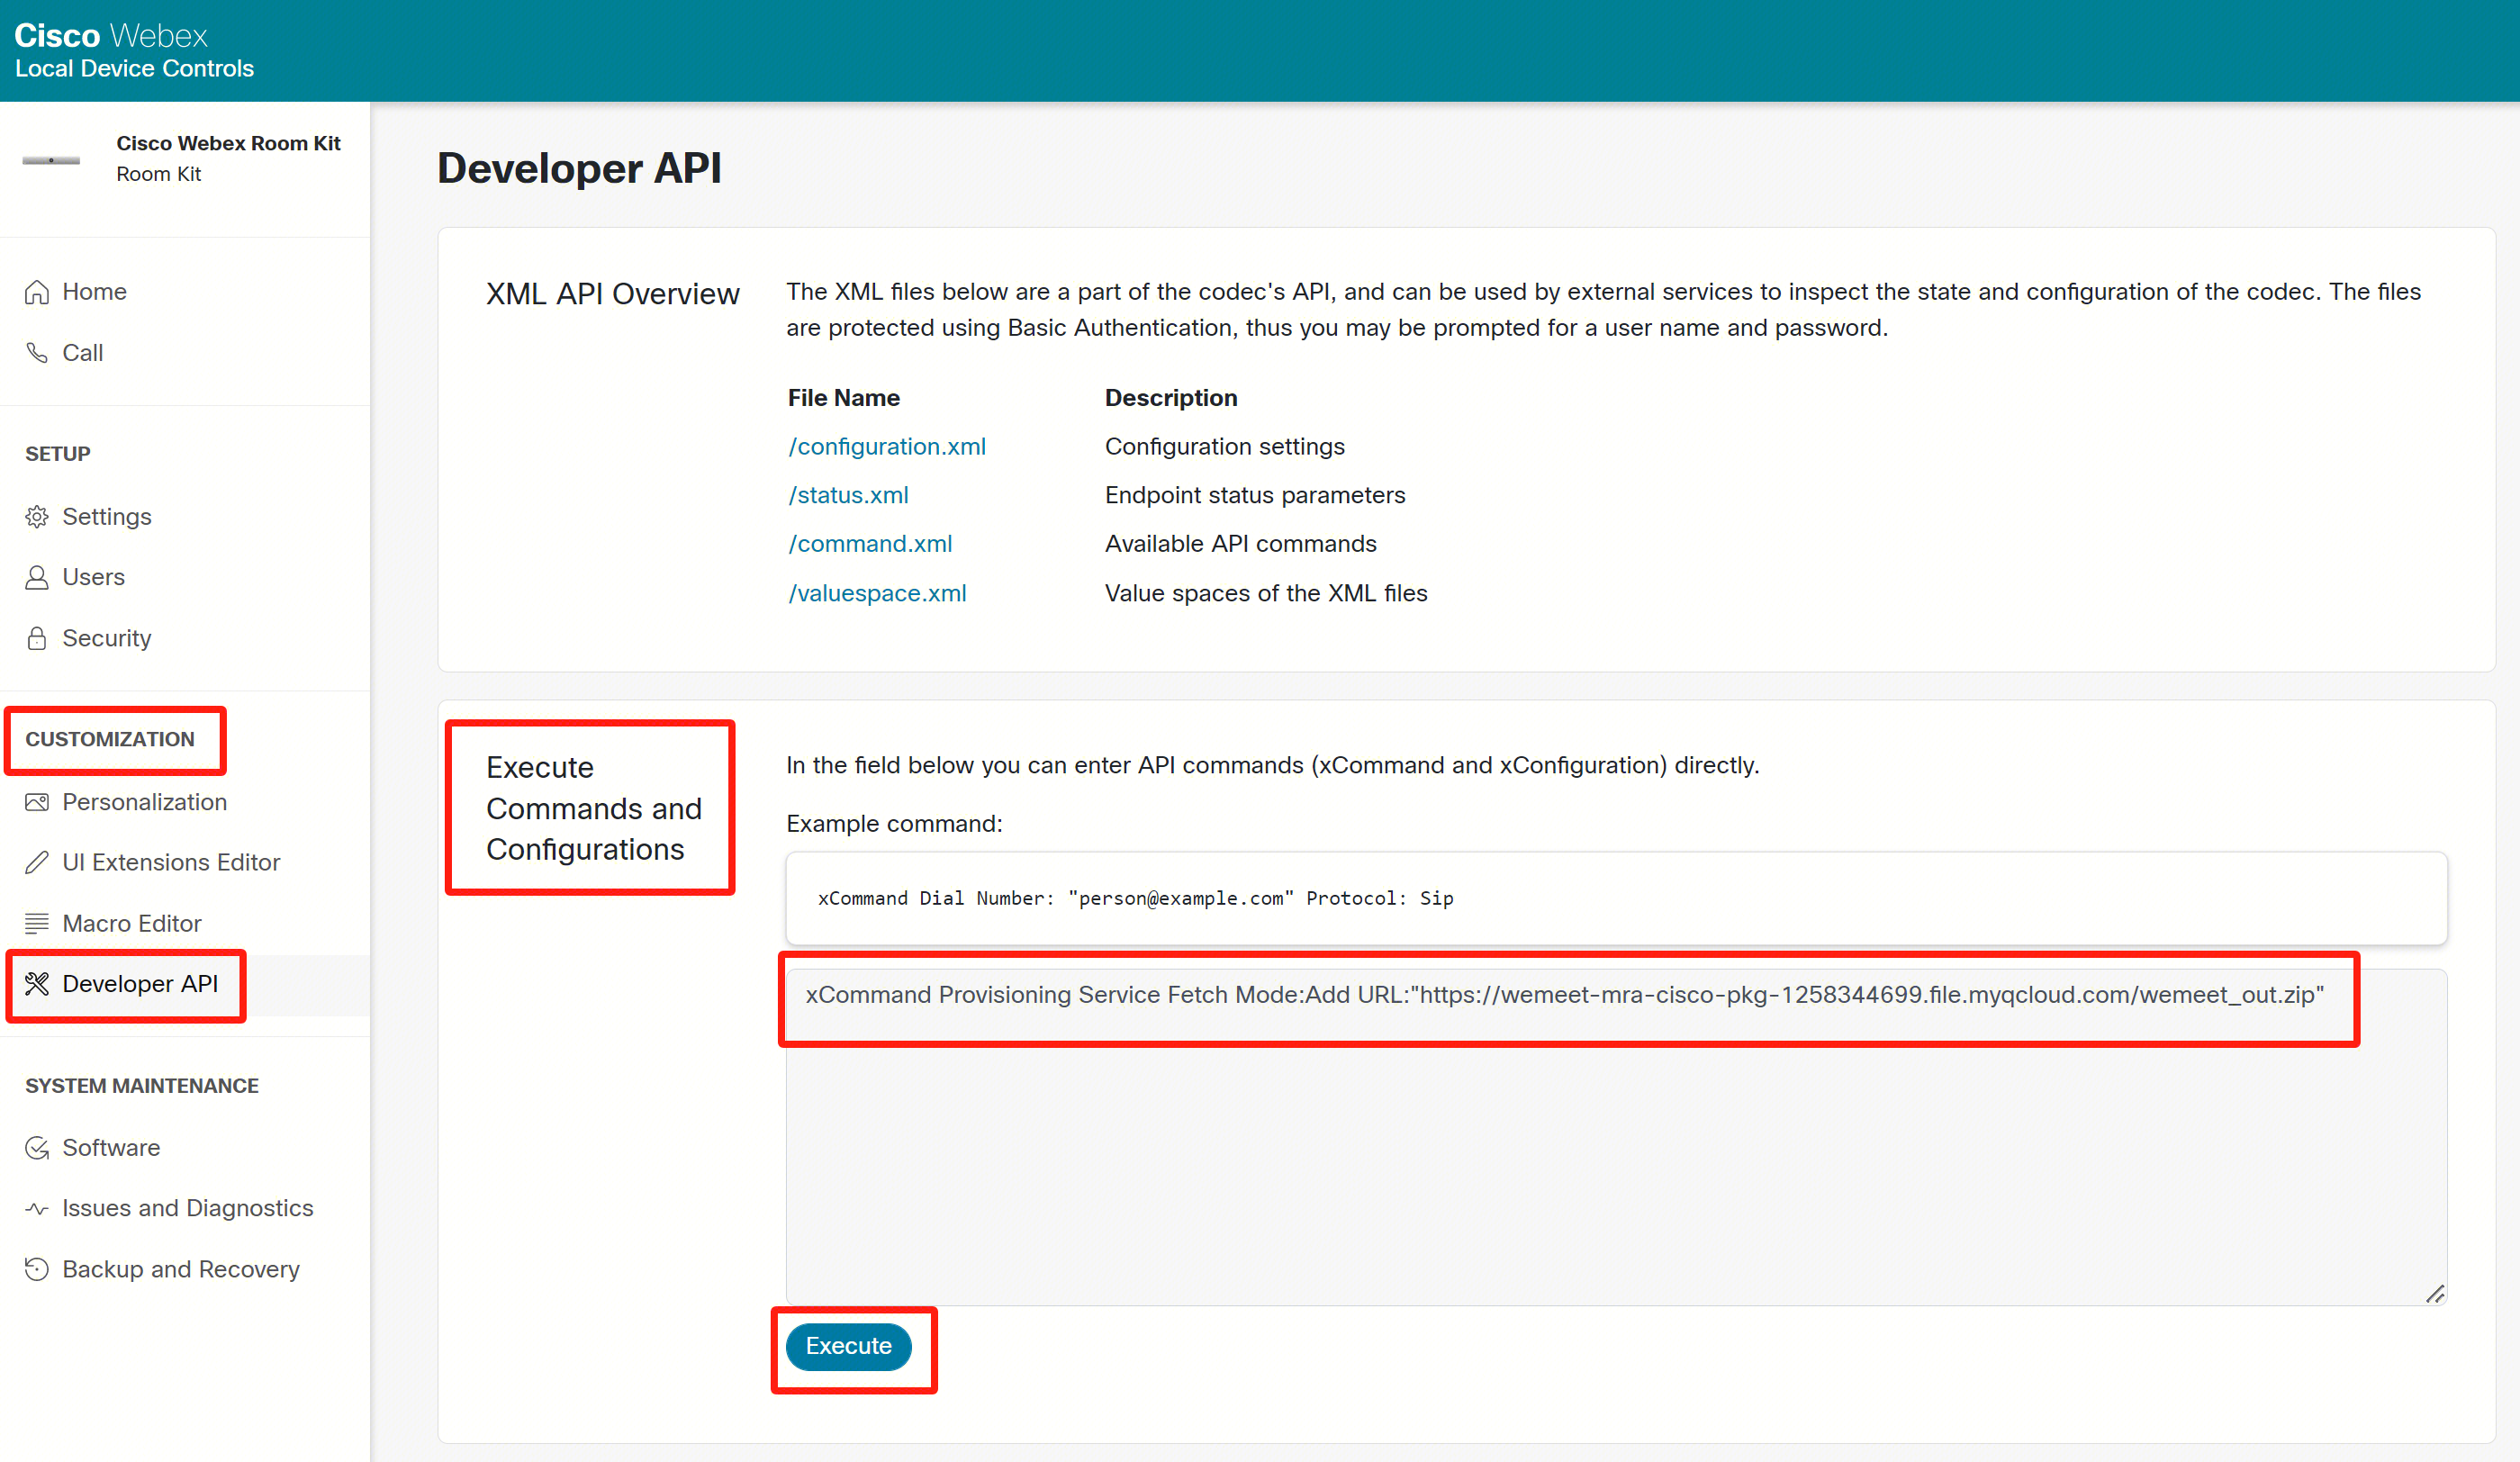The height and width of the screenshot is (1462, 2520).
Task: Open UI Extensions Editor
Action: pos(185,862)
